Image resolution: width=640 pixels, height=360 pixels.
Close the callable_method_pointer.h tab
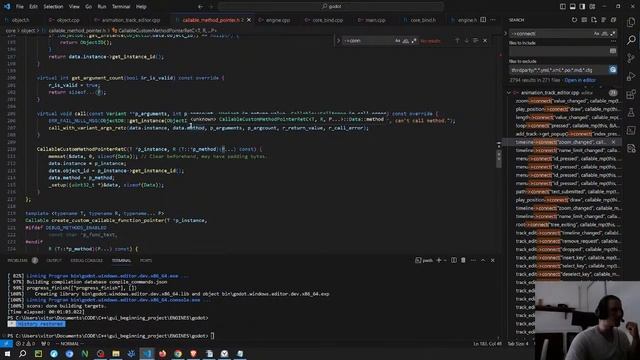click(x=249, y=20)
